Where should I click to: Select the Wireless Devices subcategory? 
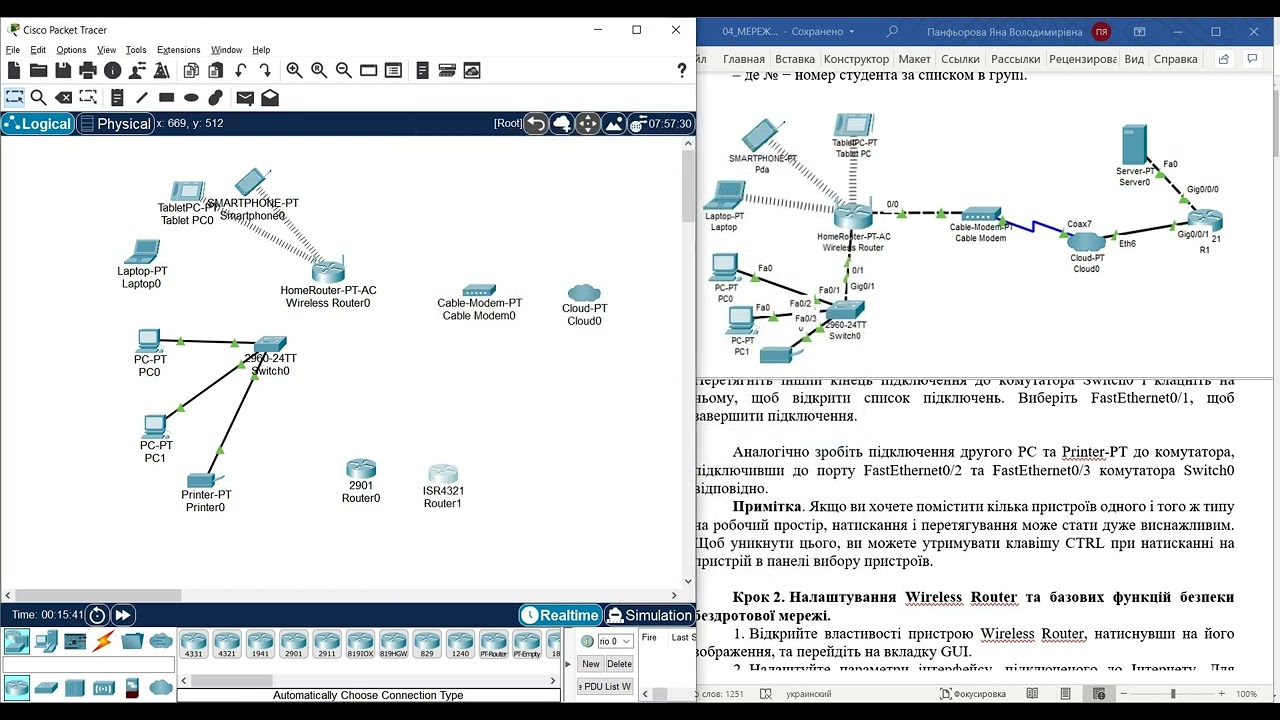[104, 687]
